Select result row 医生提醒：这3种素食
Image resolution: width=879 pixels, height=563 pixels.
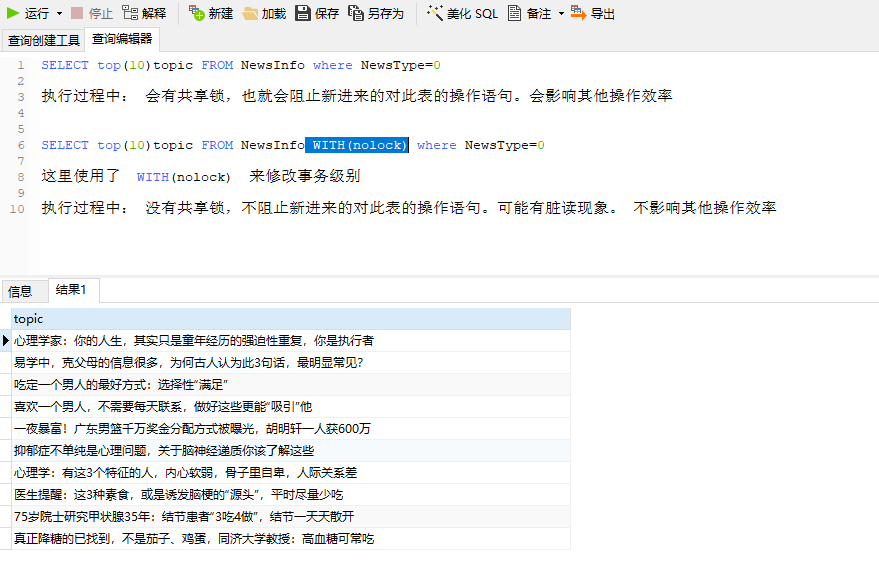pos(290,495)
